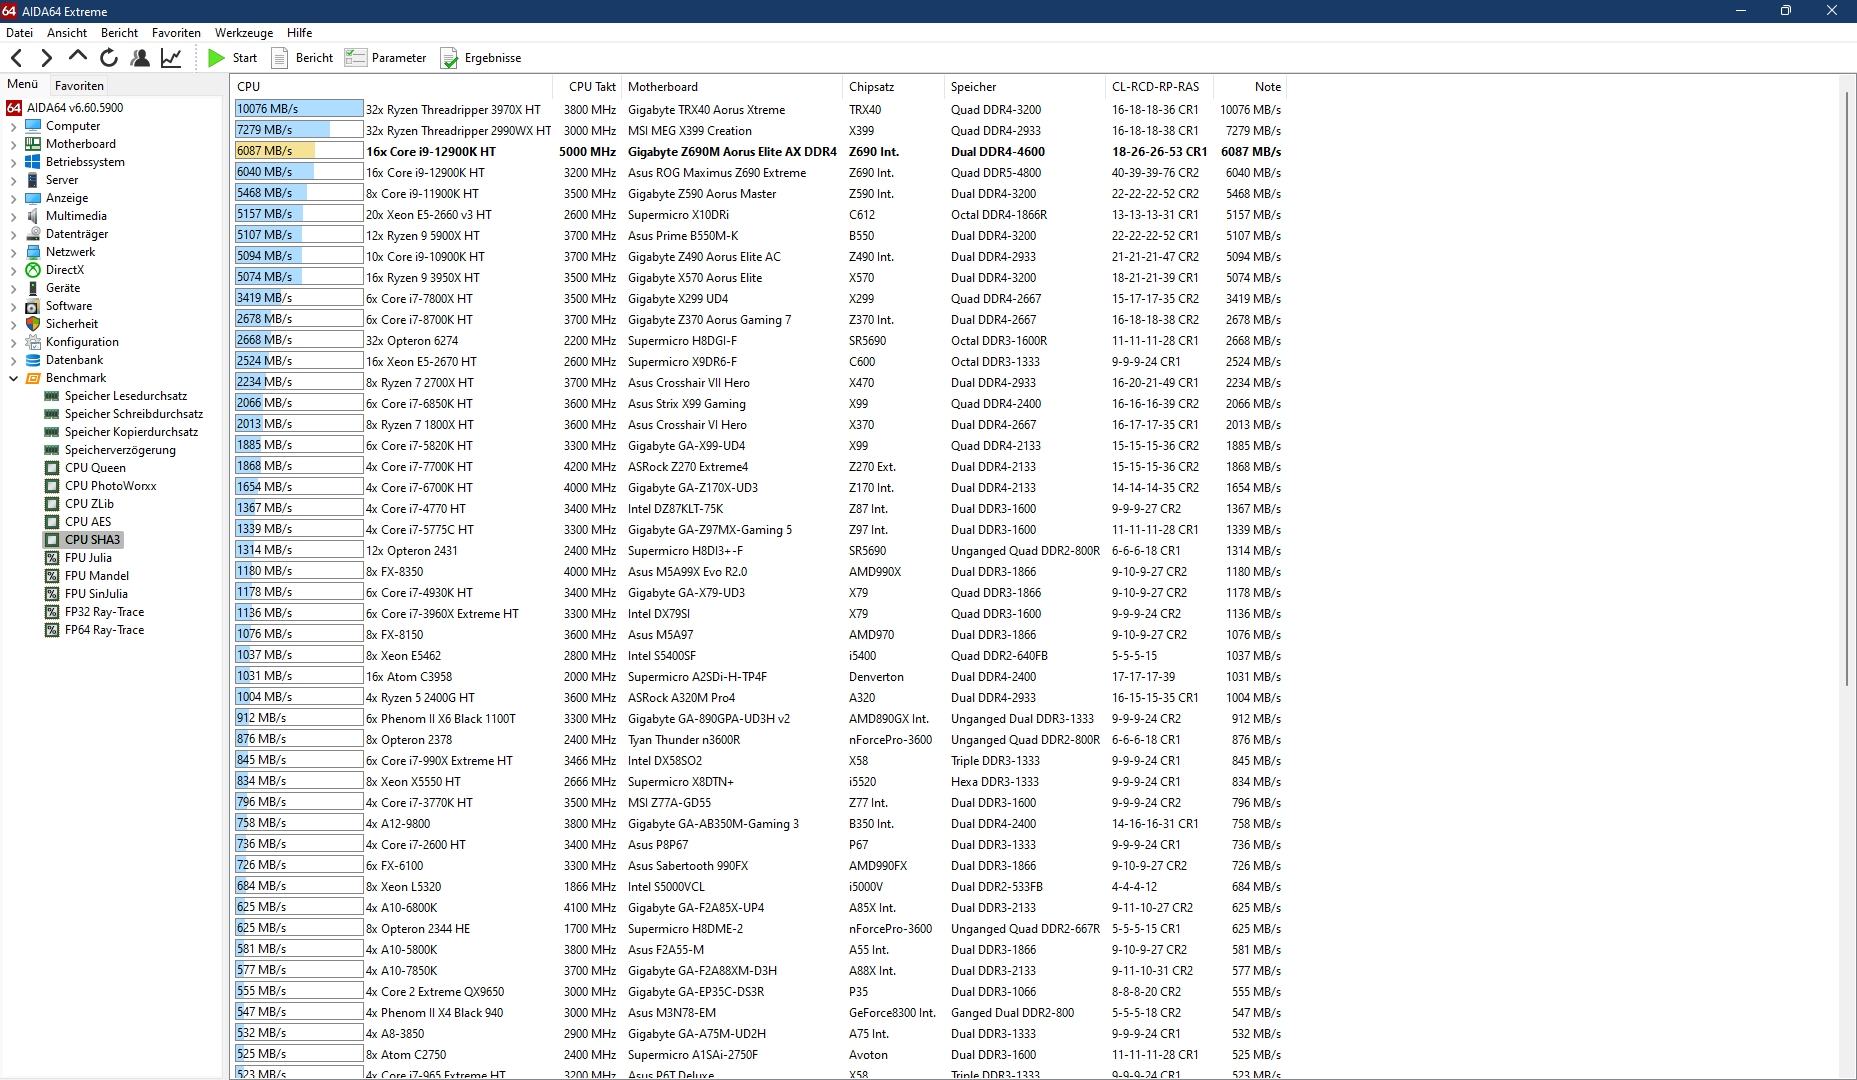Click the 10076 MB/s result bar
The image size is (1857, 1080).
299,109
